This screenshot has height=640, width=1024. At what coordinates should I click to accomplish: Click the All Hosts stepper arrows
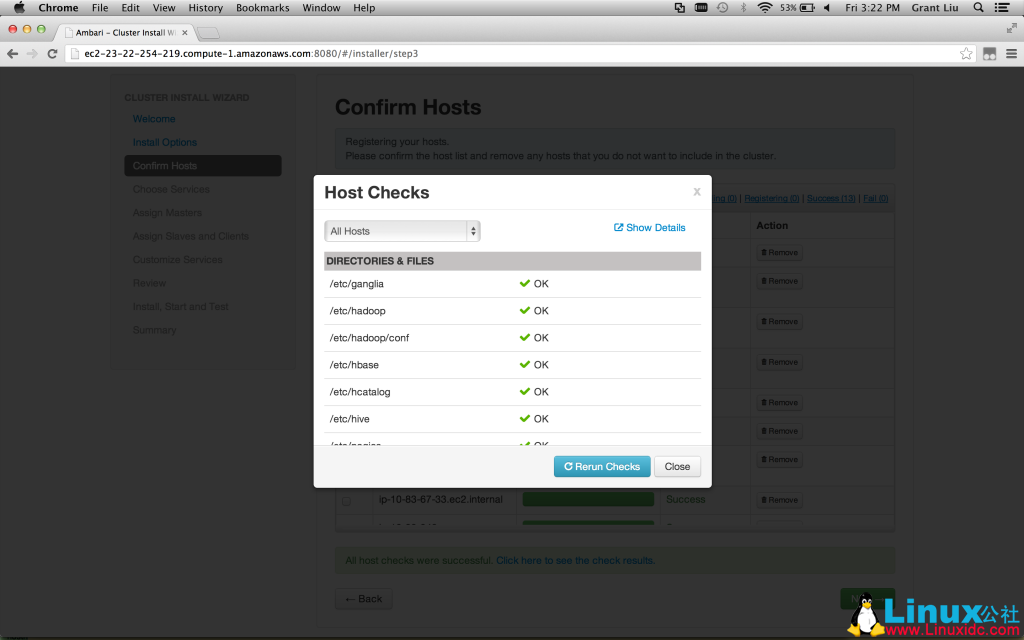pos(473,230)
